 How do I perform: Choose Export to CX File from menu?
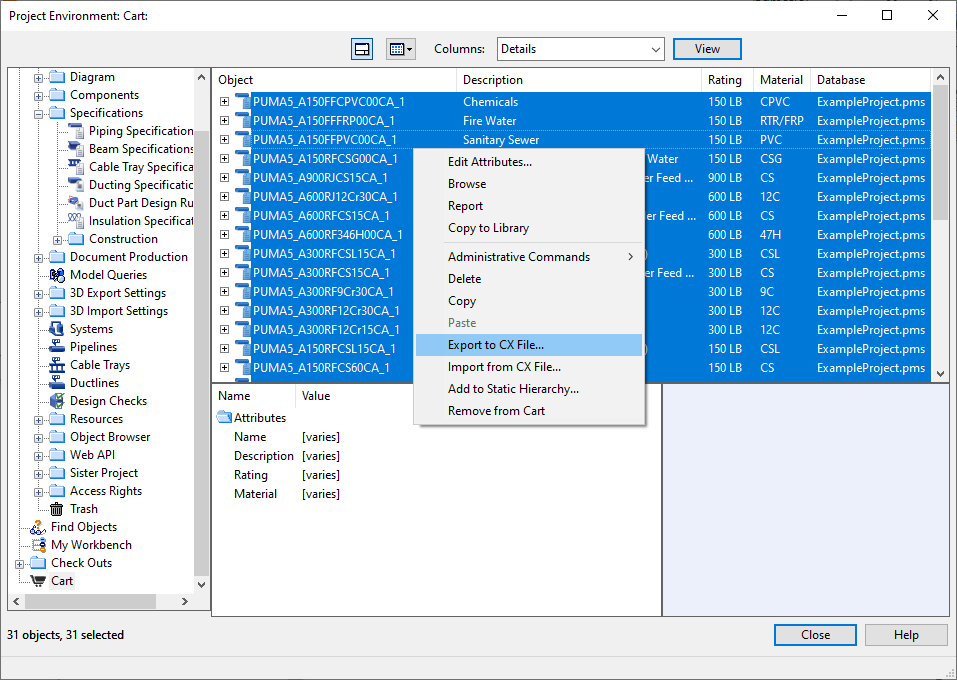496,345
